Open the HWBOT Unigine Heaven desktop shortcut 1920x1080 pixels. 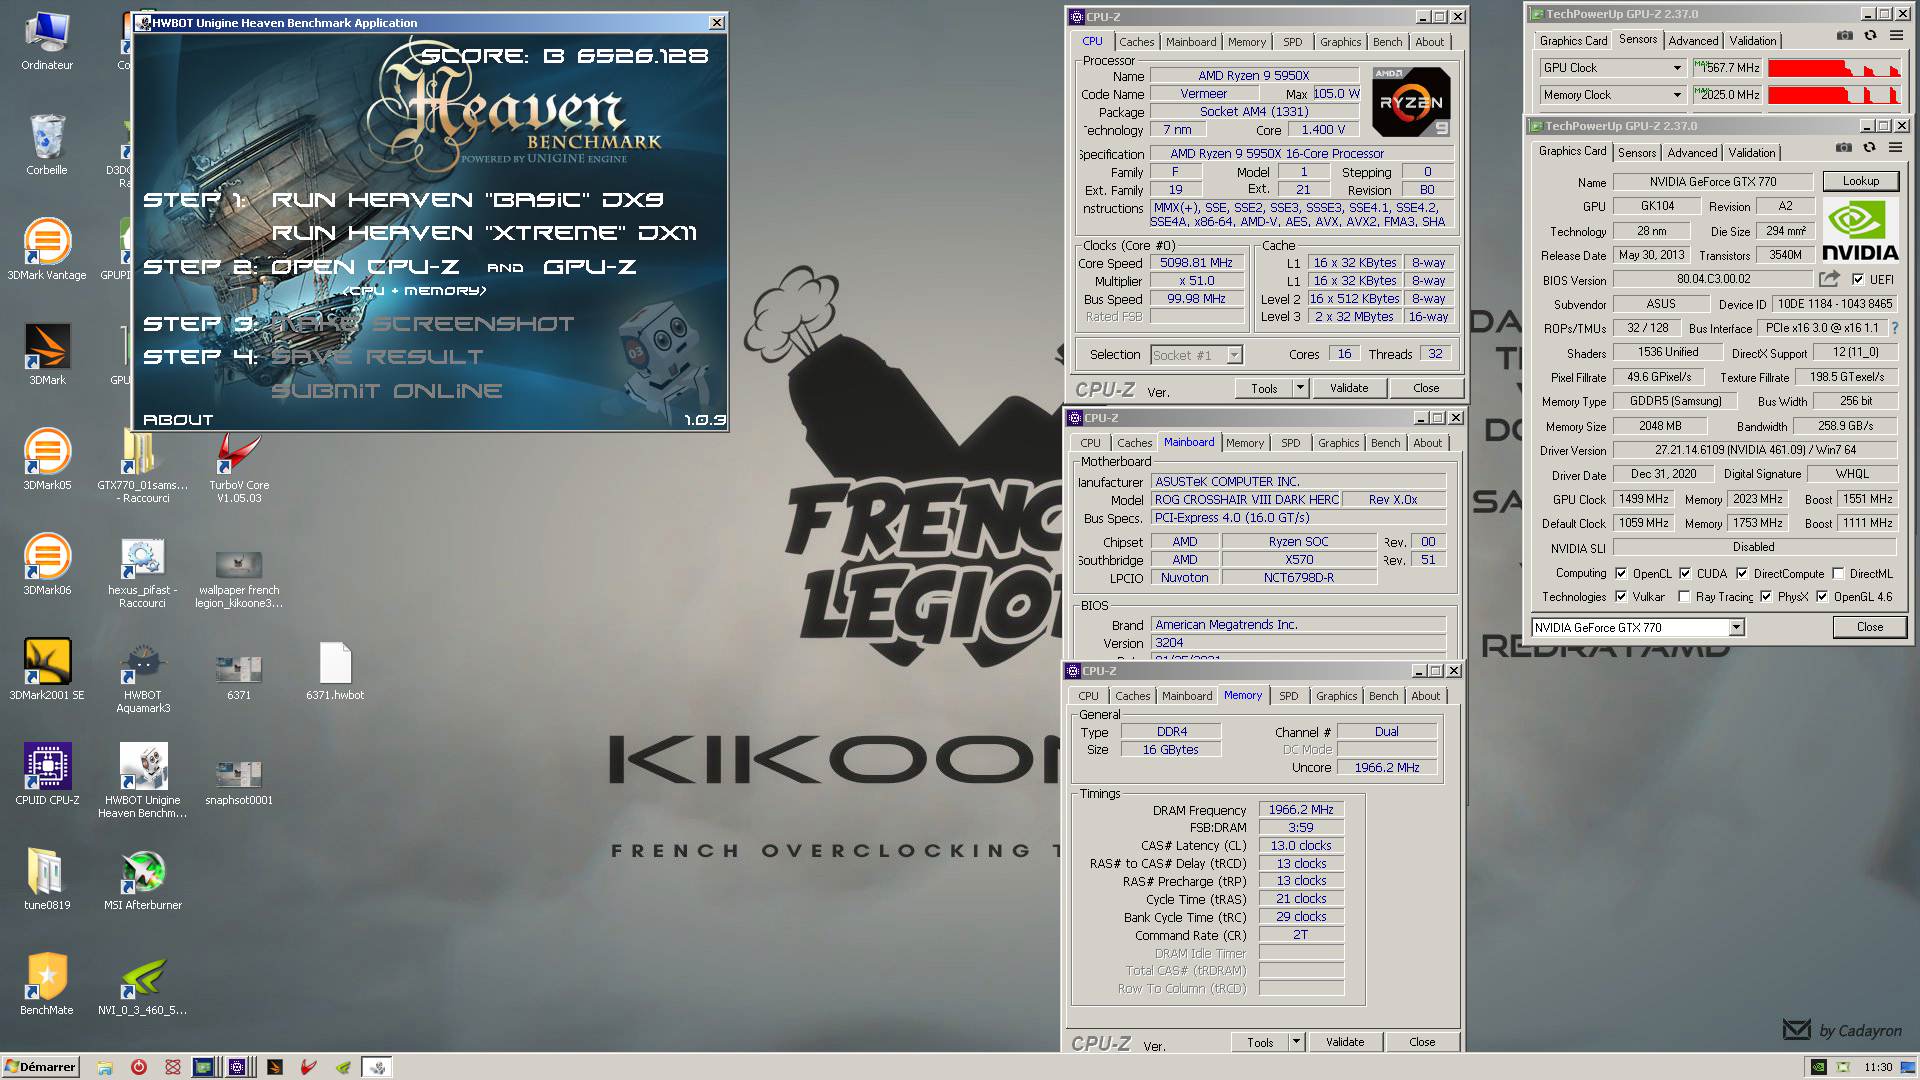[143, 782]
